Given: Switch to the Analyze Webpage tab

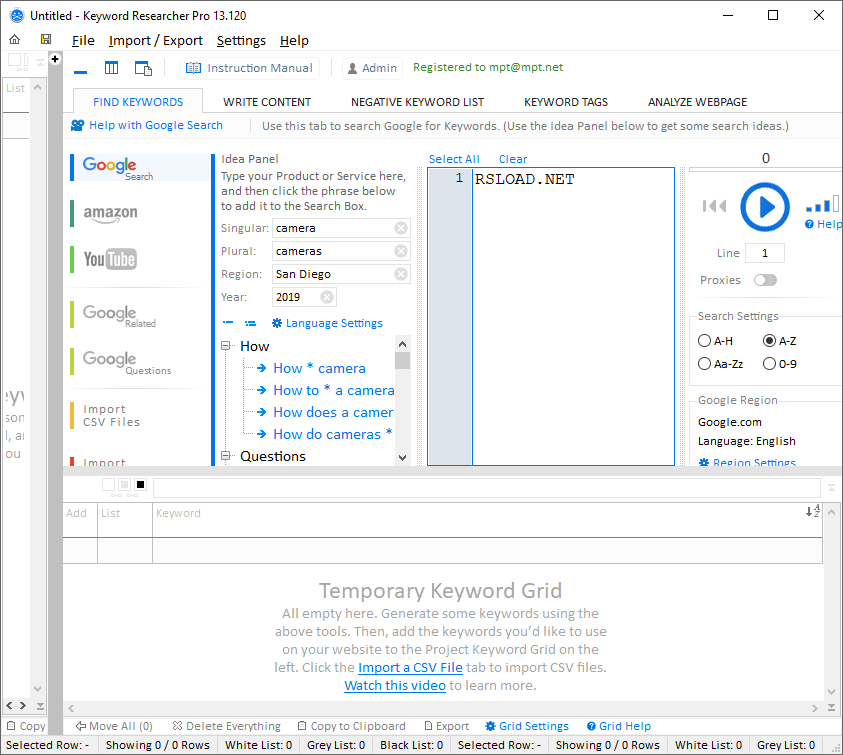Looking at the screenshot, I should [x=697, y=102].
